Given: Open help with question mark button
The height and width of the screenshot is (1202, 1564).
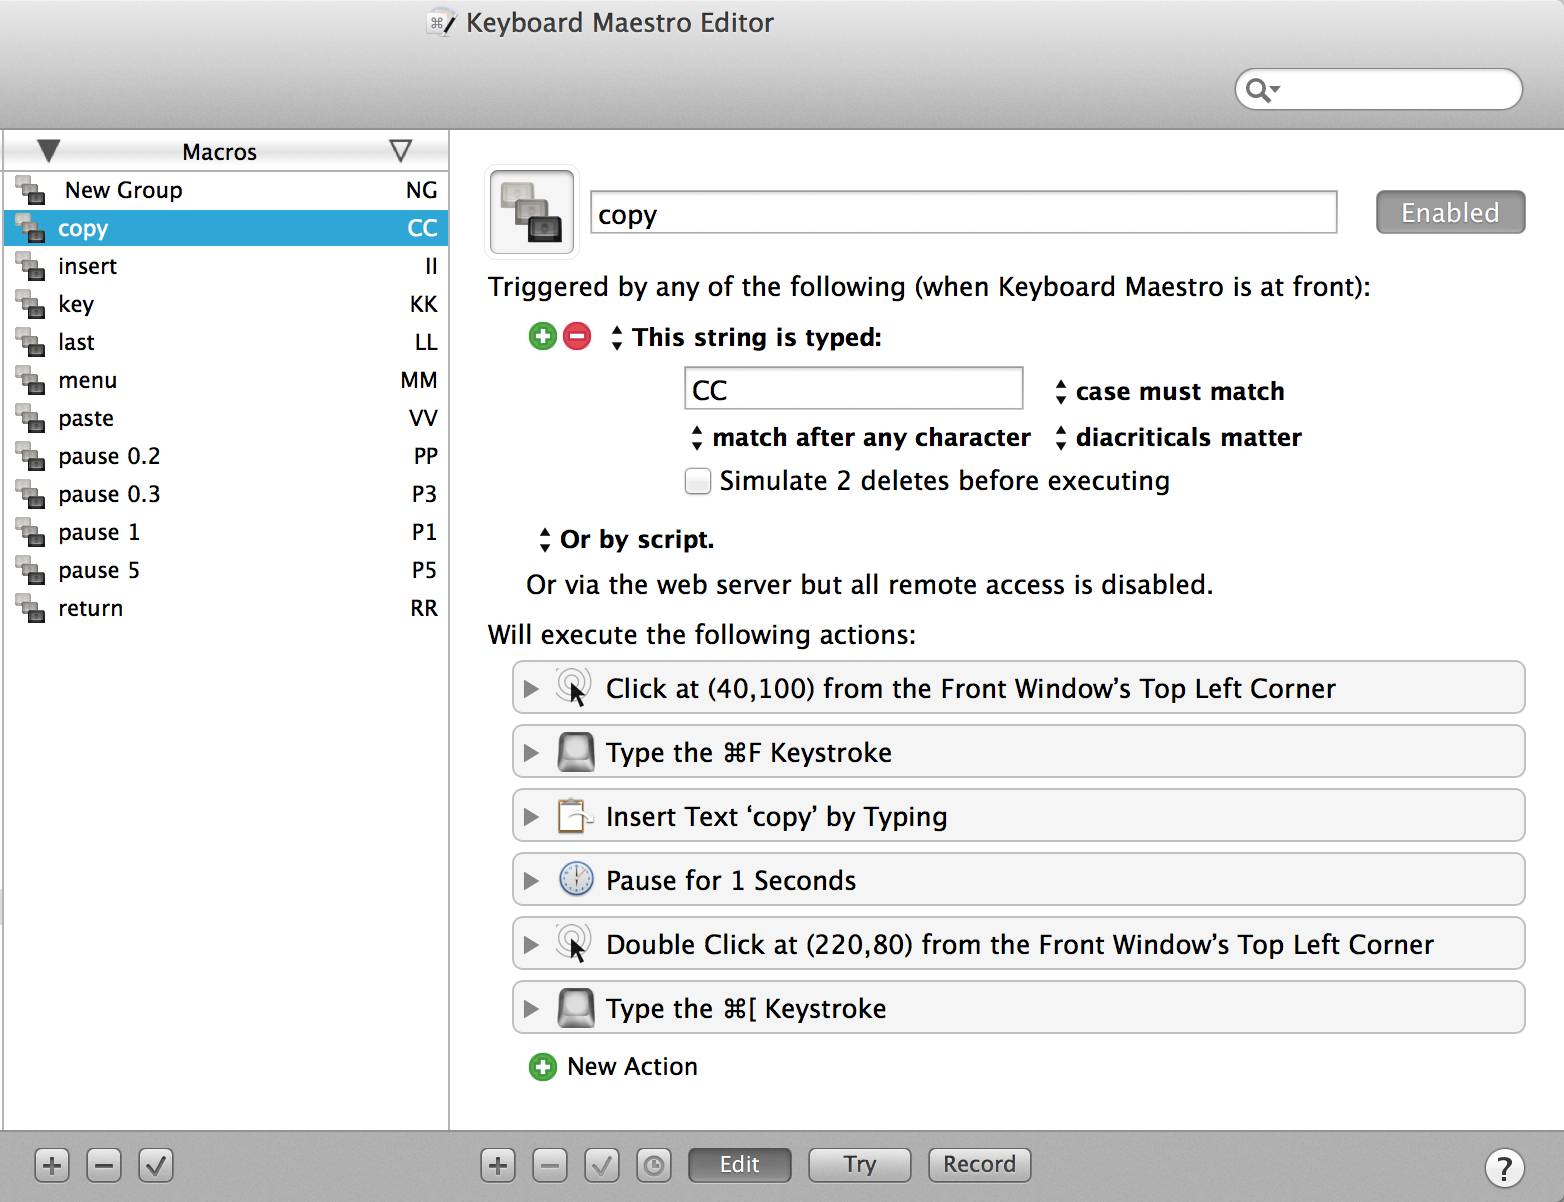Looking at the screenshot, I should 1505,1166.
